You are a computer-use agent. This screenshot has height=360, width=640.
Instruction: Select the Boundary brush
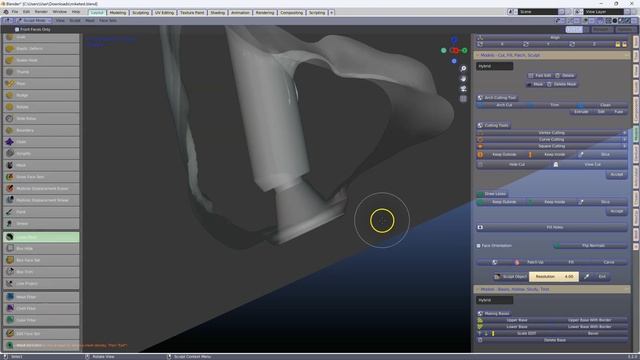click(x=41, y=130)
